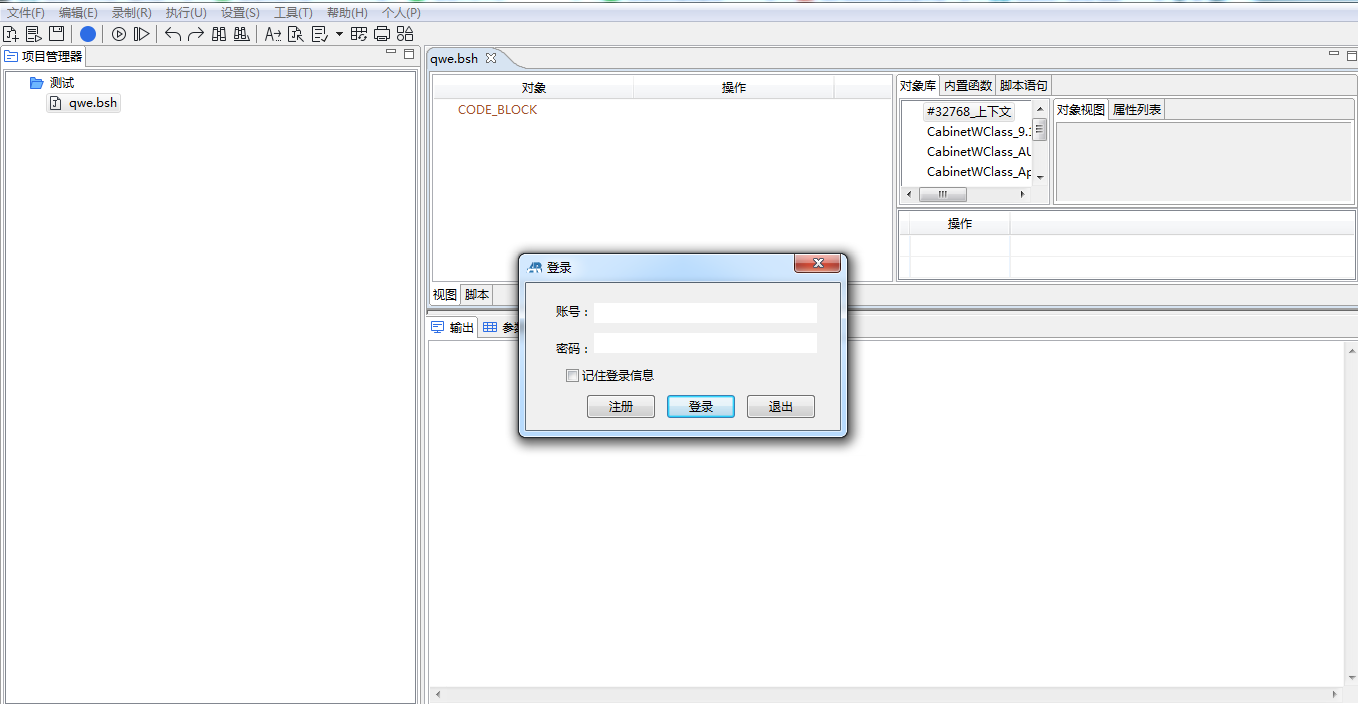This screenshot has height=704, width=1358.
Task: Click the save disk icon
Action: pyautogui.click(x=57, y=34)
